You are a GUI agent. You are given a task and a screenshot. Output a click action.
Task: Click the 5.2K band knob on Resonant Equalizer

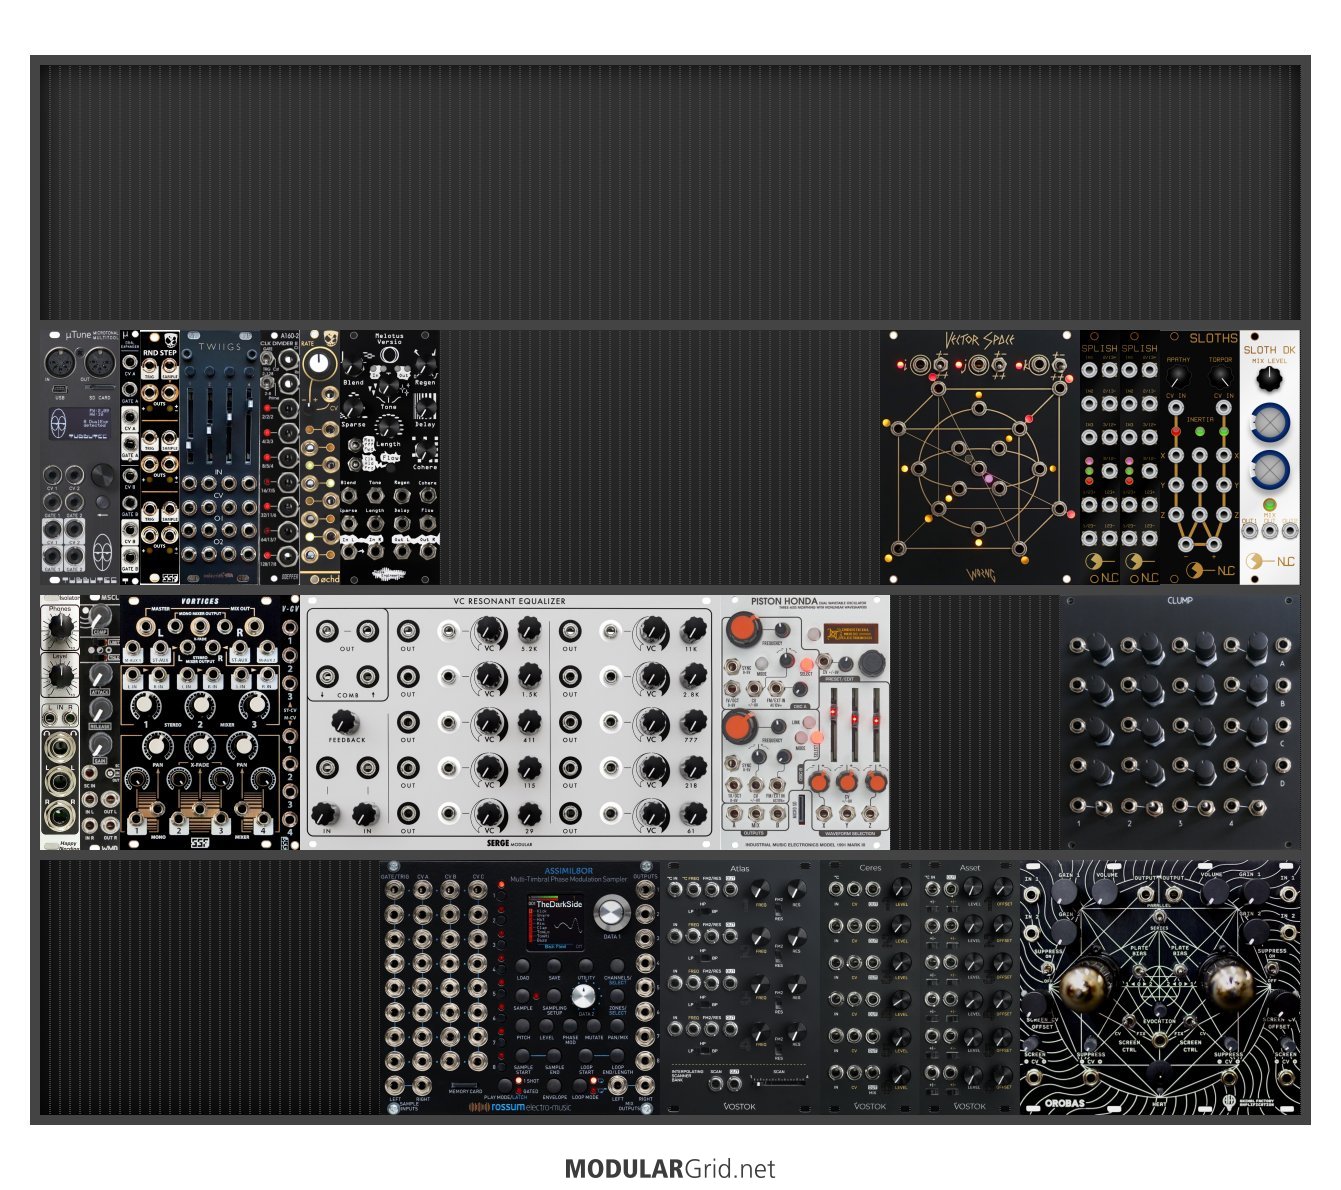coord(528,630)
